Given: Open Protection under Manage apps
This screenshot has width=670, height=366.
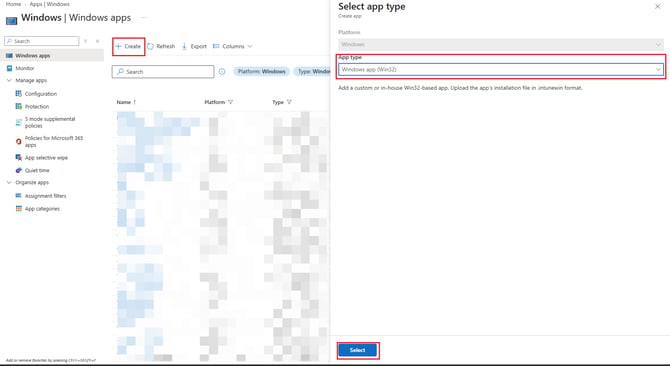Looking at the screenshot, I should click(x=37, y=107).
